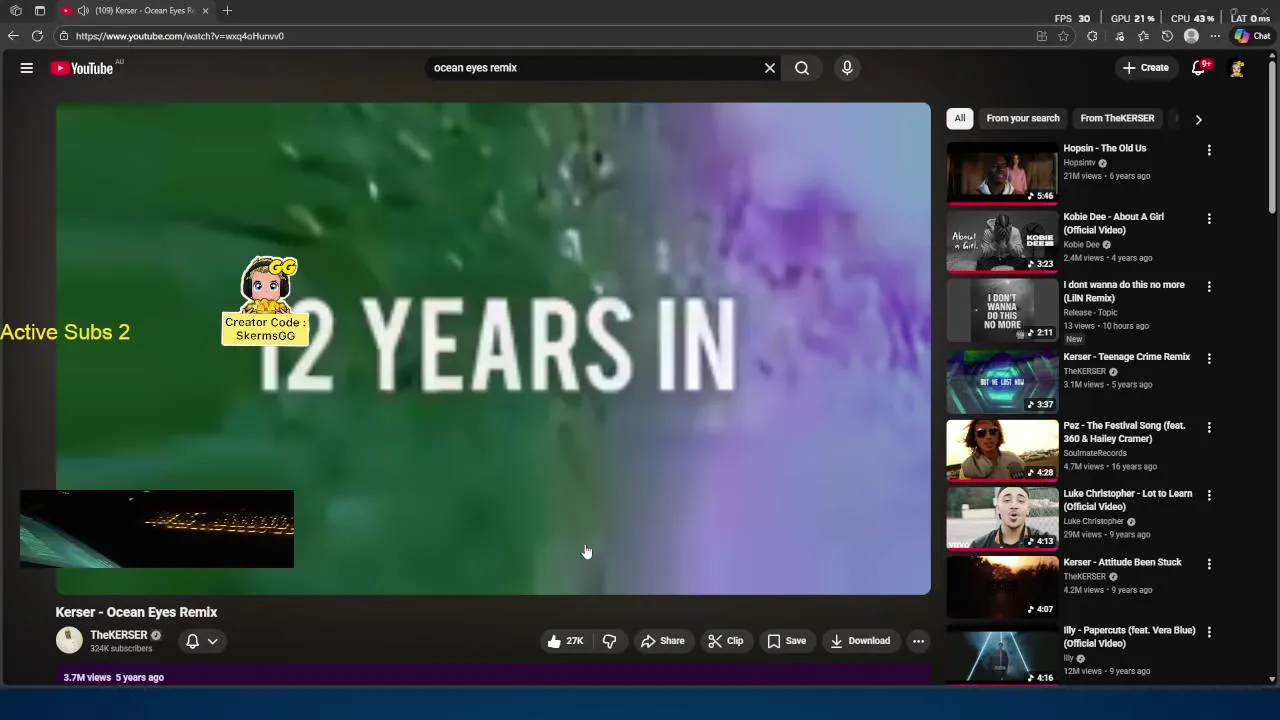Open Illy - Papercuts video title
The width and height of the screenshot is (1280, 720).
tap(1129, 637)
